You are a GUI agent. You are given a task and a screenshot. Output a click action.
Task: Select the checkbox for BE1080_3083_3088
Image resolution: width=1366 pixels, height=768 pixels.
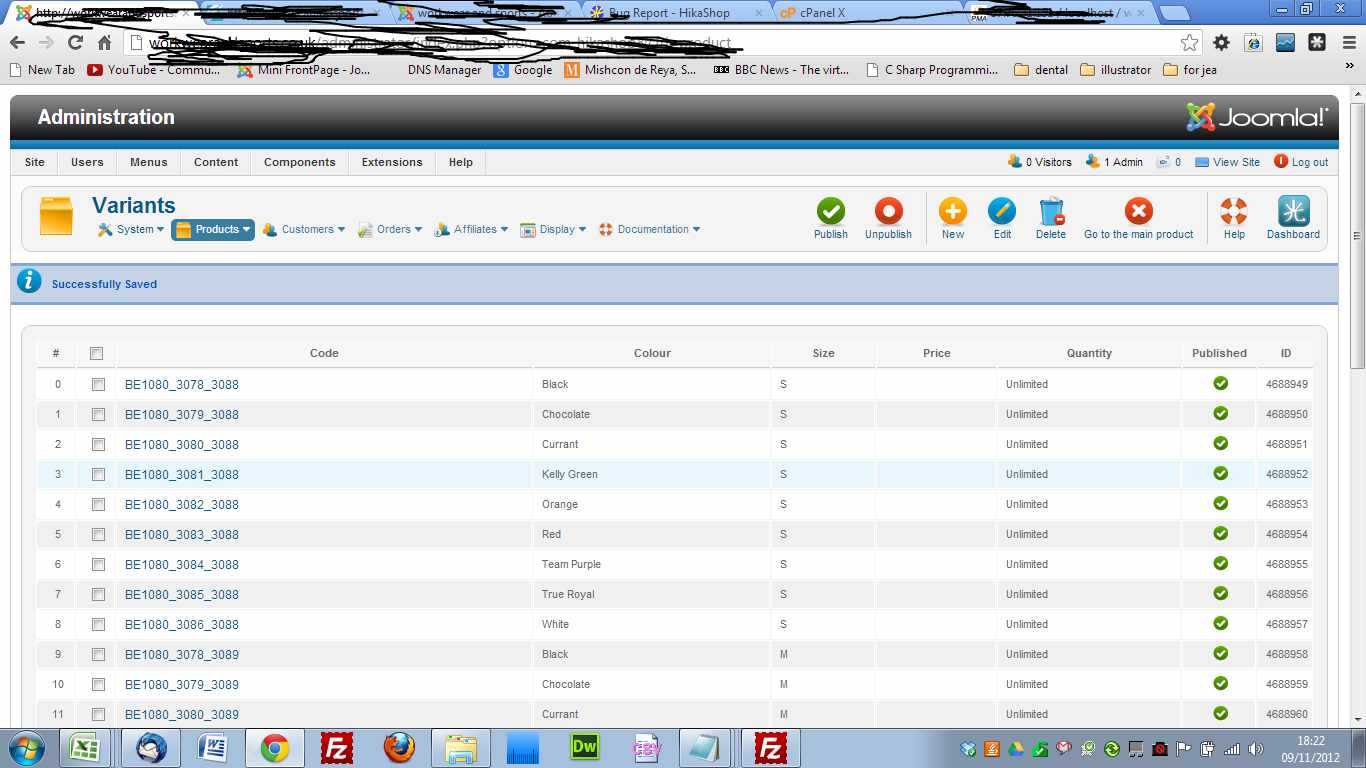98,534
